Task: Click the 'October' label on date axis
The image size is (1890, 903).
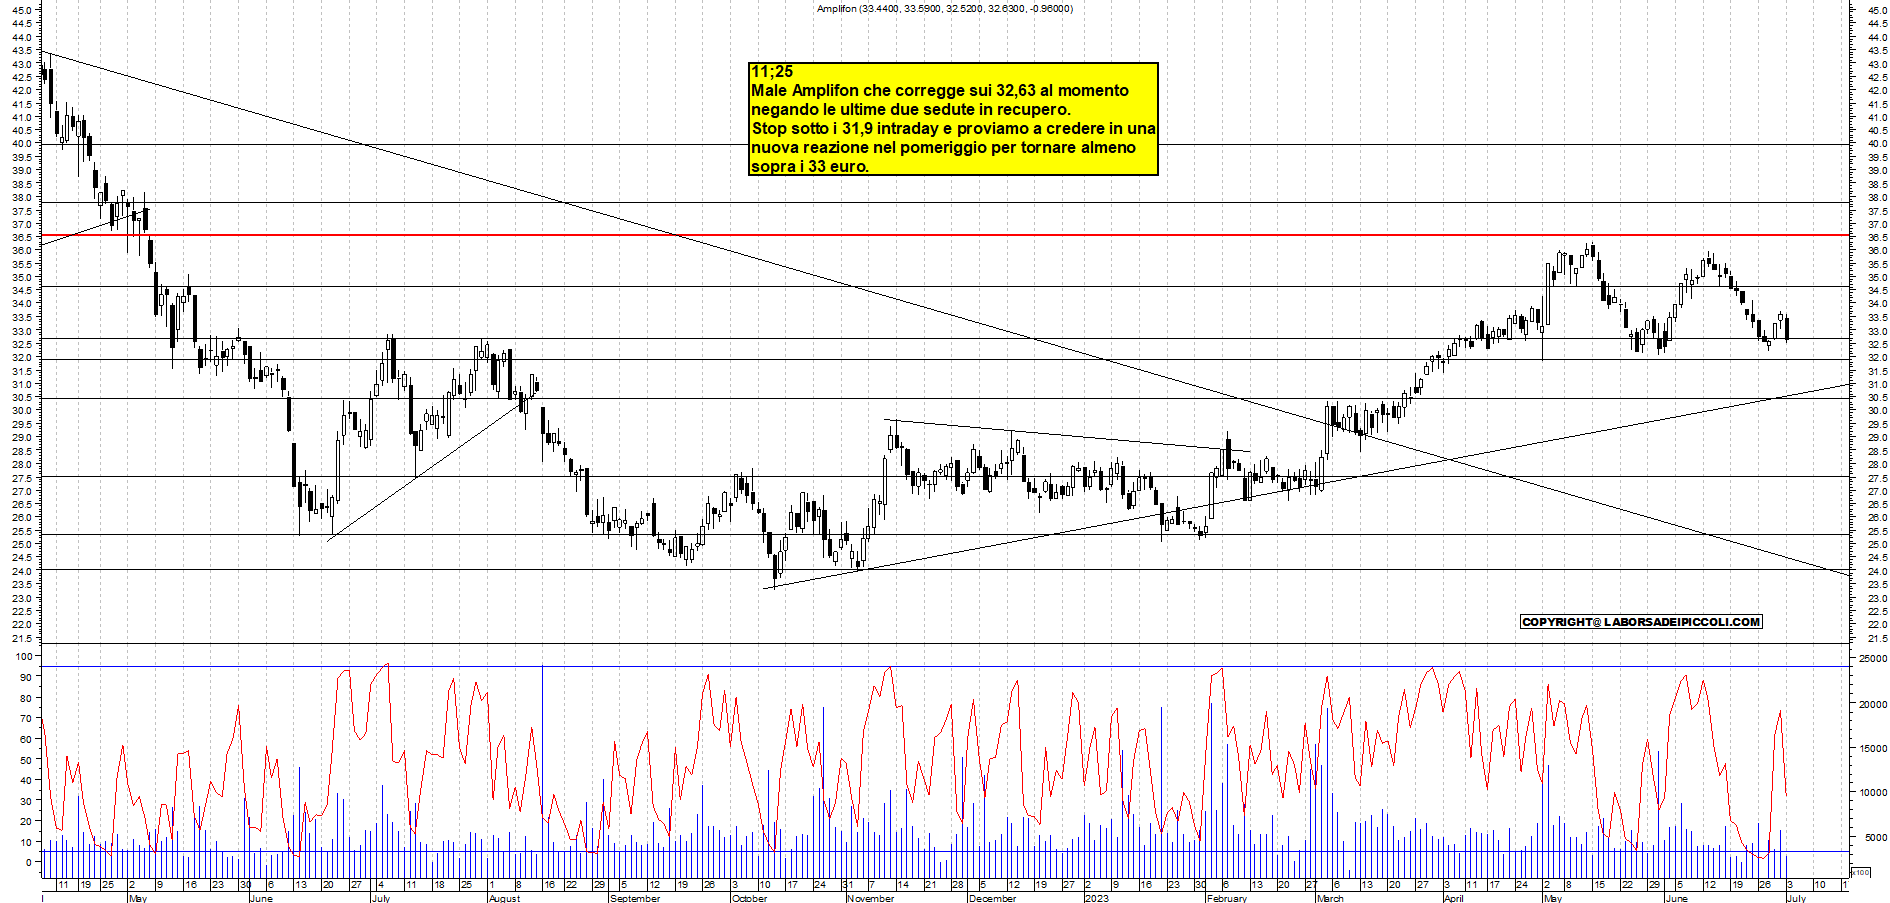Action: 750,898
